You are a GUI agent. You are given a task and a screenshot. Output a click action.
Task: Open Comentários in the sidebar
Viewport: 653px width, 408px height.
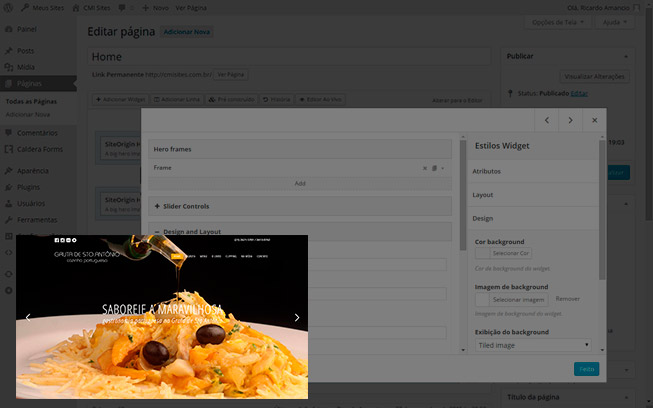tap(37, 133)
